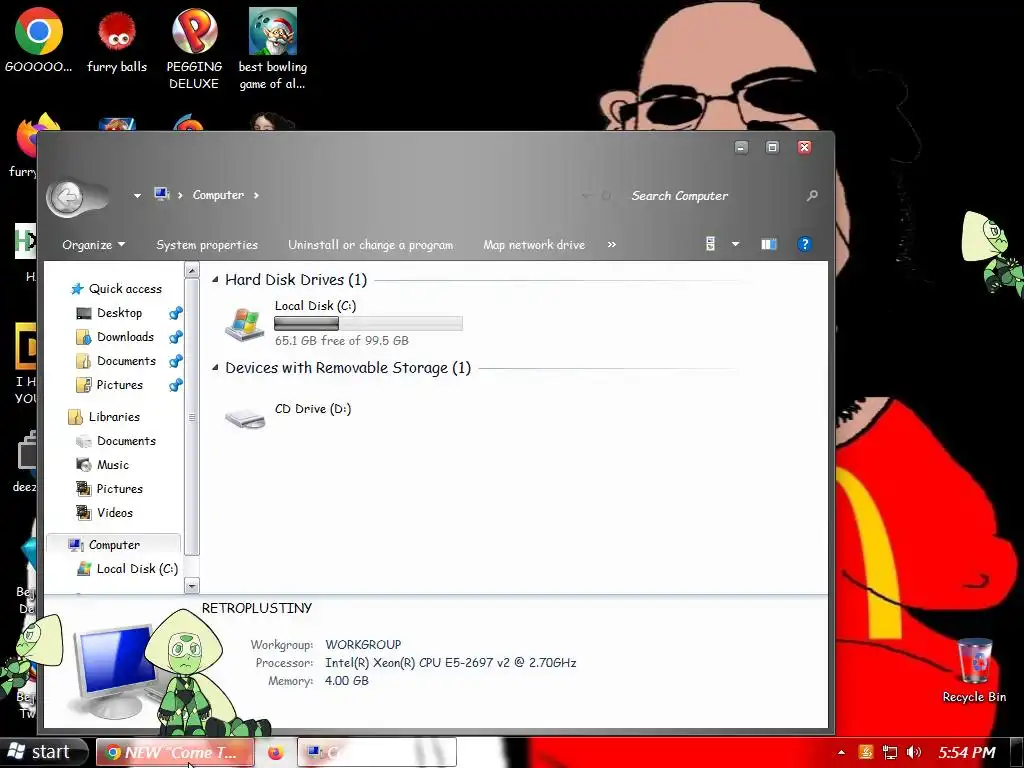Click the large computer icon in details pane

pos(112,670)
